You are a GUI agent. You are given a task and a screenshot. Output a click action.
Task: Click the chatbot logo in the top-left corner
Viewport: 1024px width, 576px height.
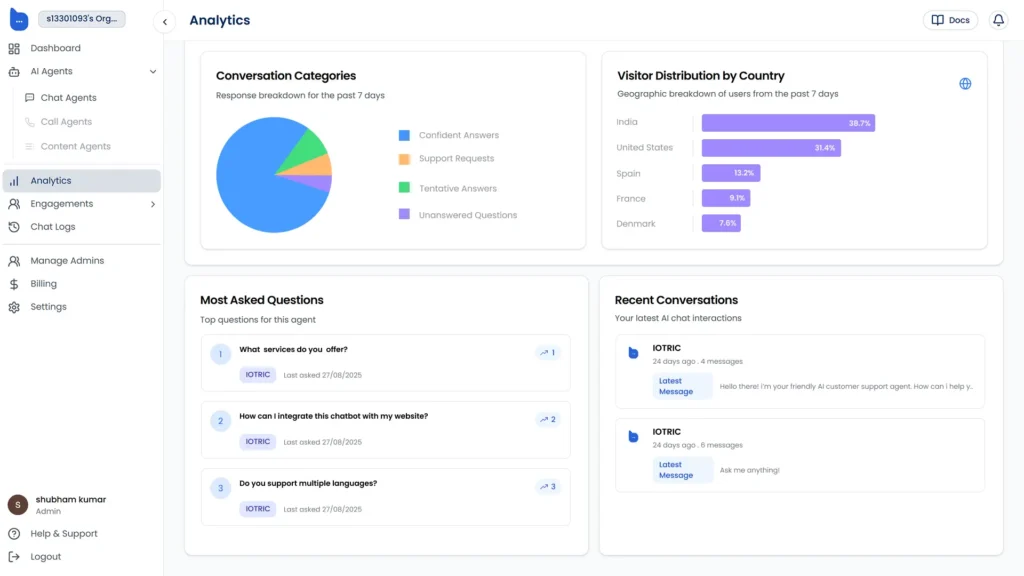pos(18,19)
